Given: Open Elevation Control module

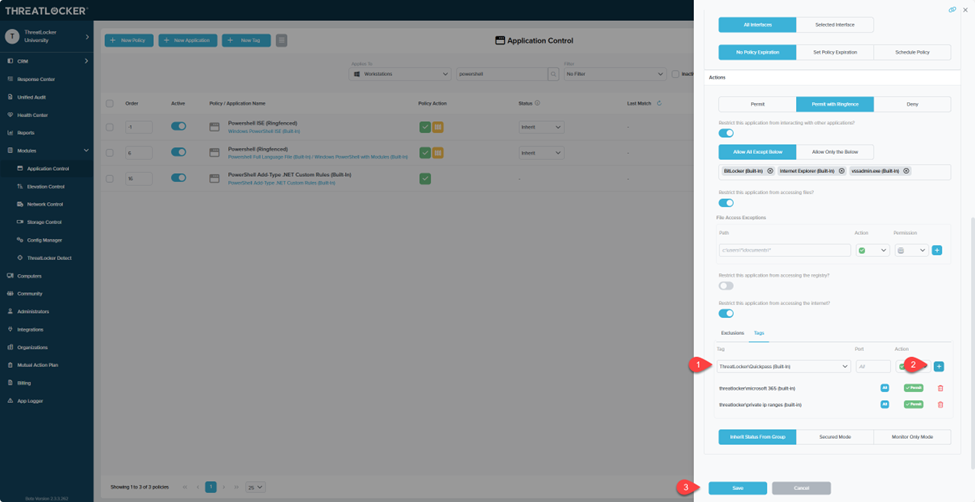Looking at the screenshot, I should point(45,187).
